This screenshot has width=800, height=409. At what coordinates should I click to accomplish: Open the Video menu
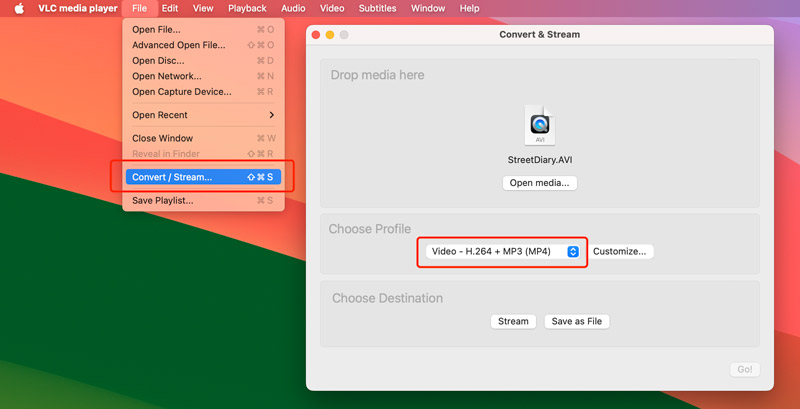(x=332, y=9)
